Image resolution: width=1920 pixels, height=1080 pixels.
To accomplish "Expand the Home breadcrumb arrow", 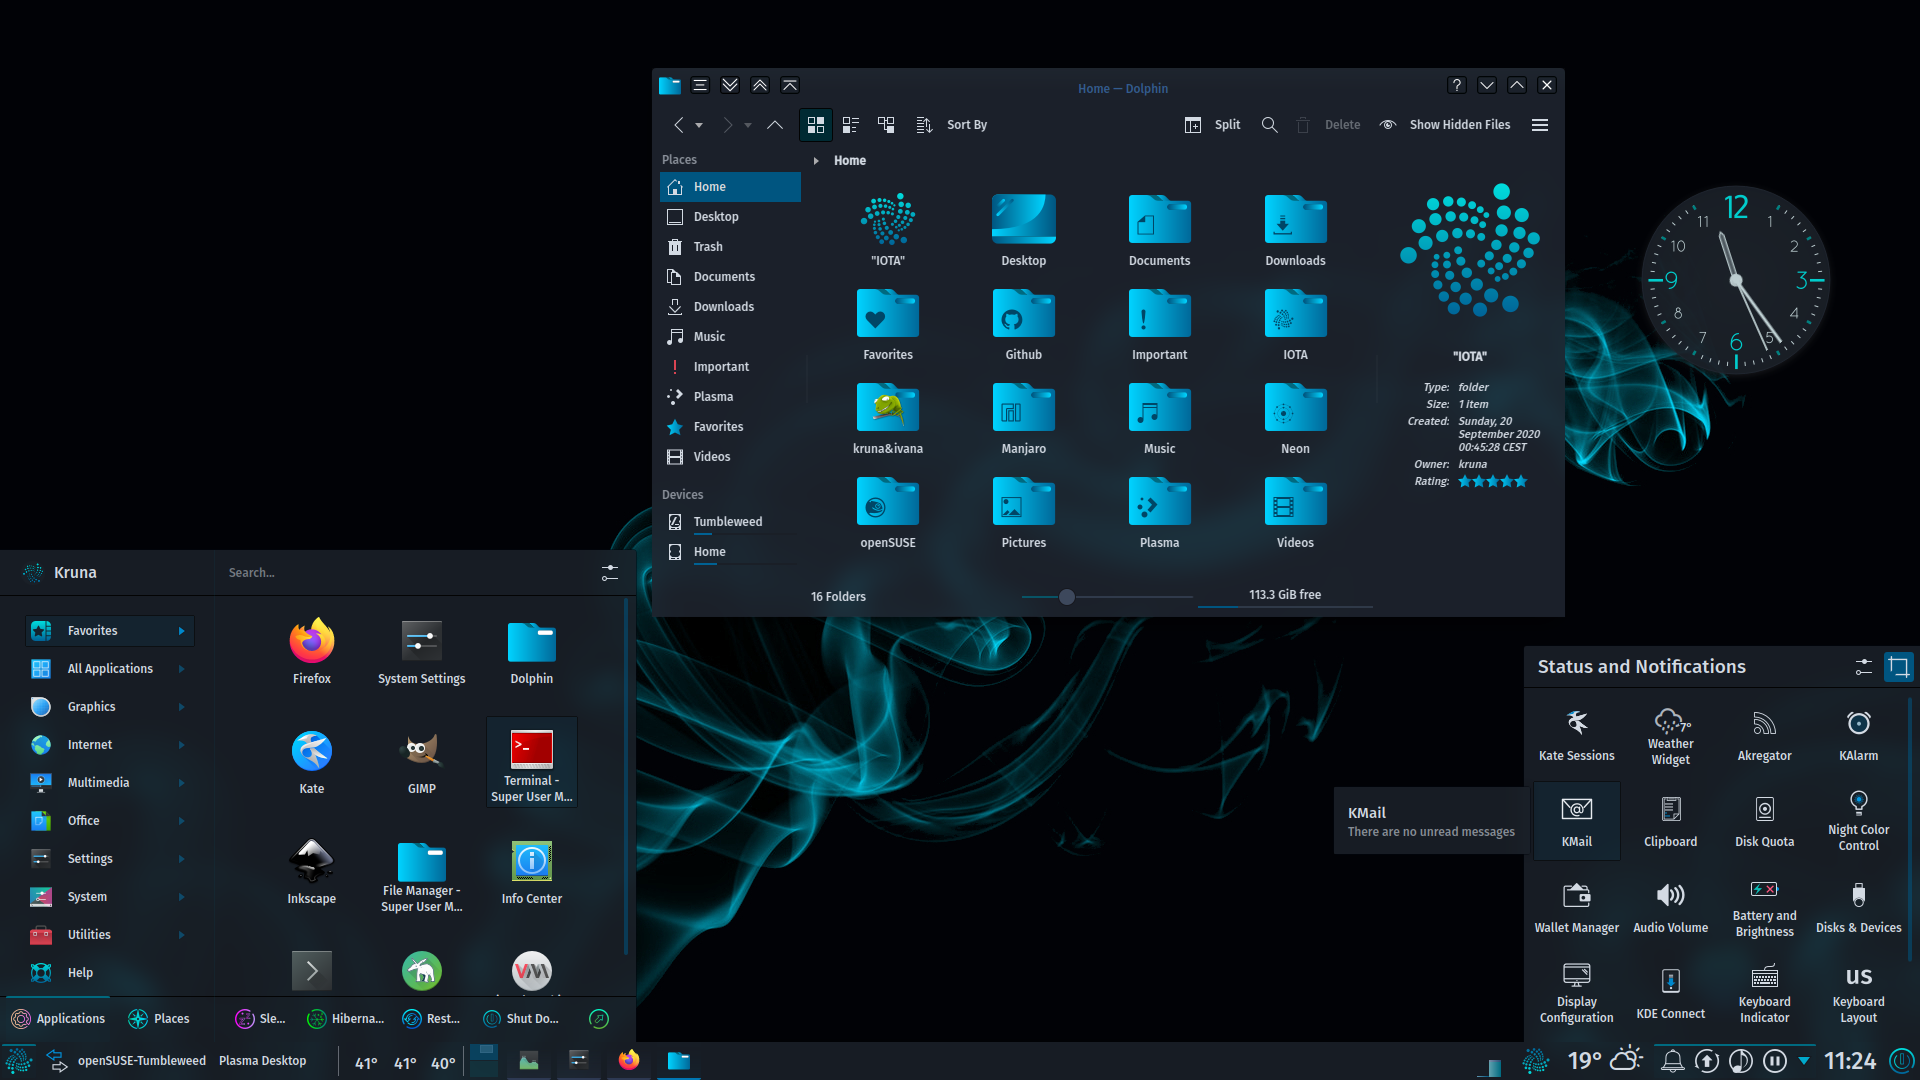I will (x=816, y=161).
